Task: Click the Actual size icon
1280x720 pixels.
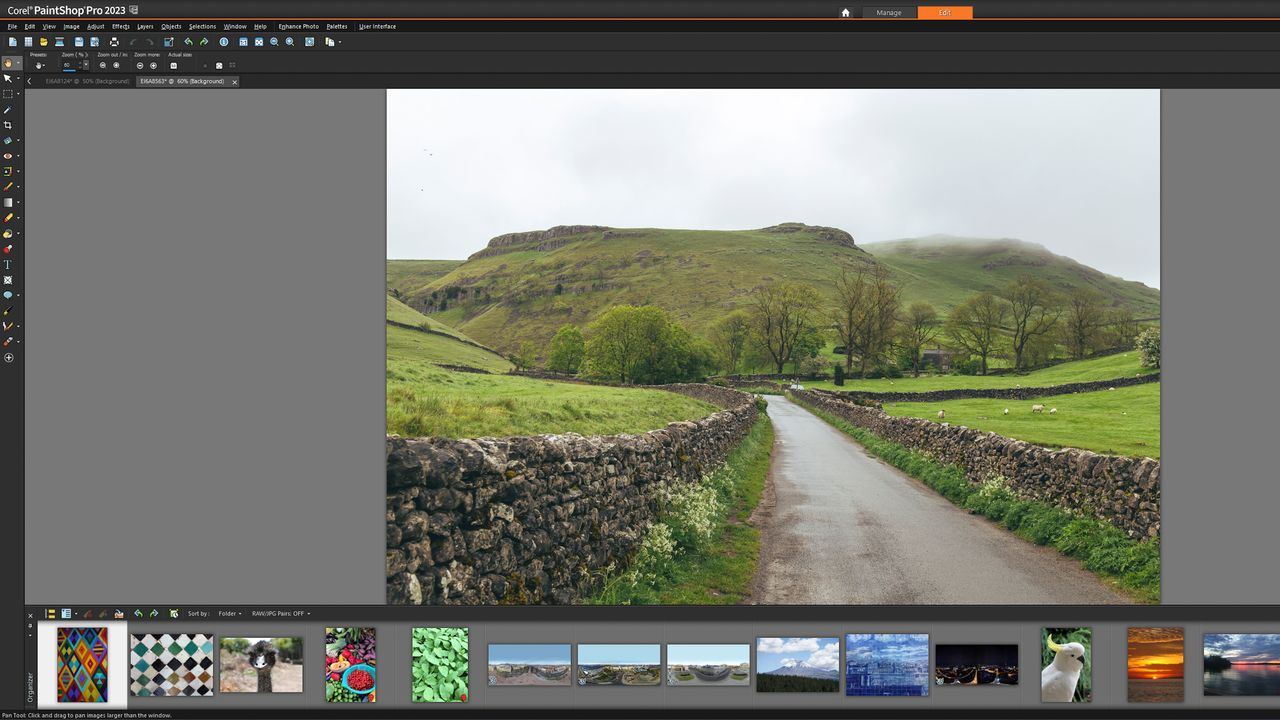Action: point(173,65)
